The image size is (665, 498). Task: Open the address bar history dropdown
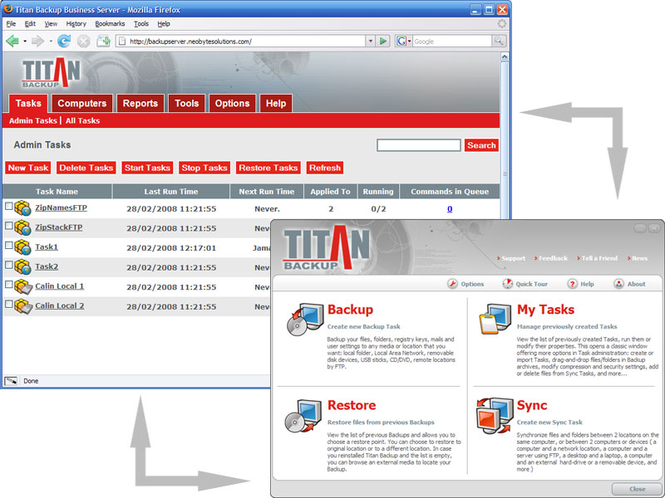pyautogui.click(x=370, y=41)
